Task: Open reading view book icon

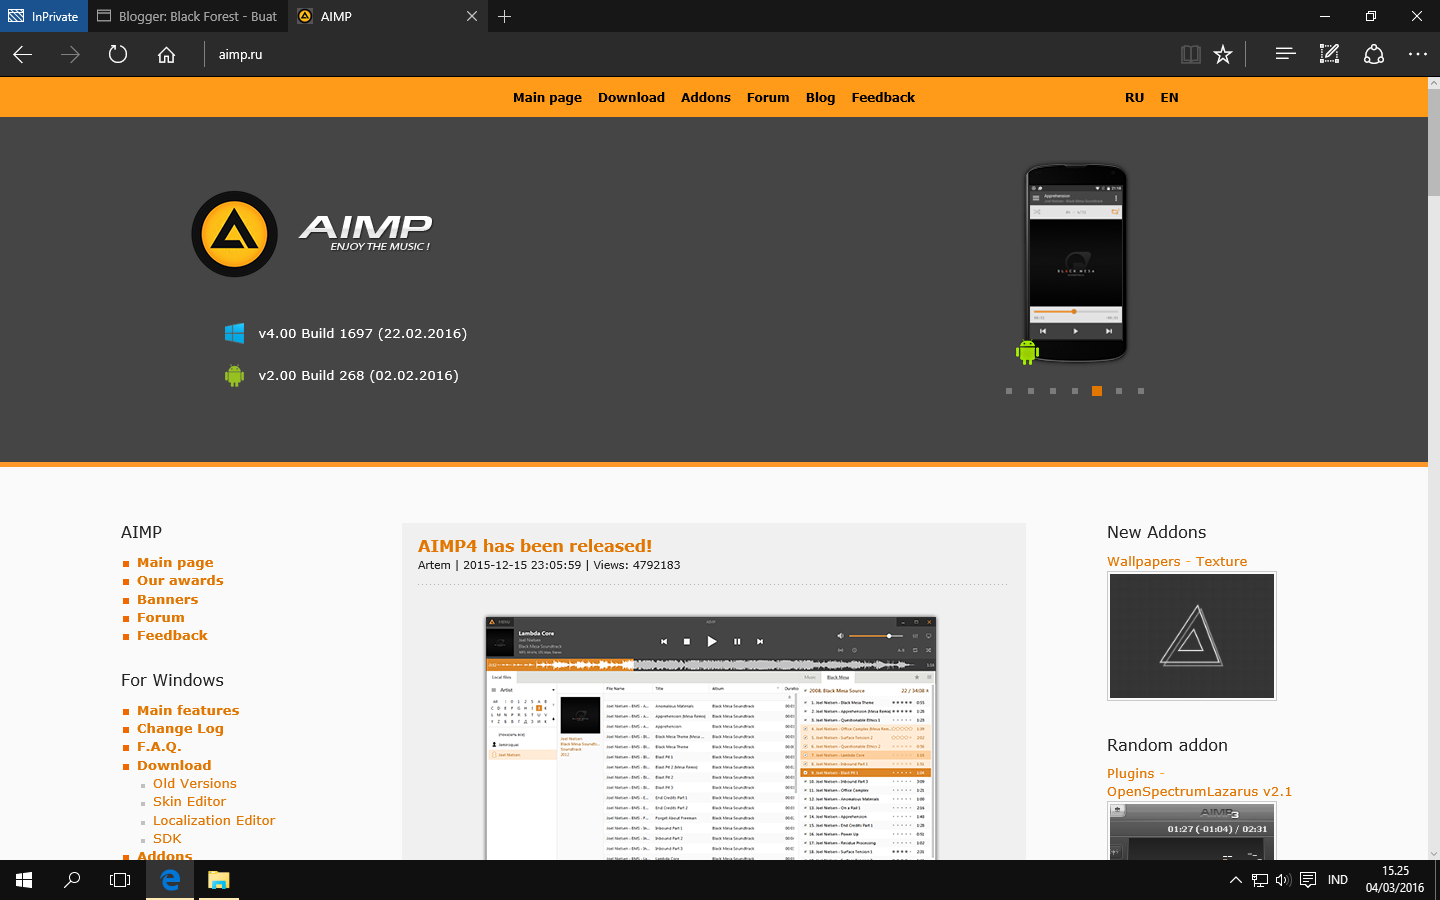Action: pyautogui.click(x=1190, y=54)
